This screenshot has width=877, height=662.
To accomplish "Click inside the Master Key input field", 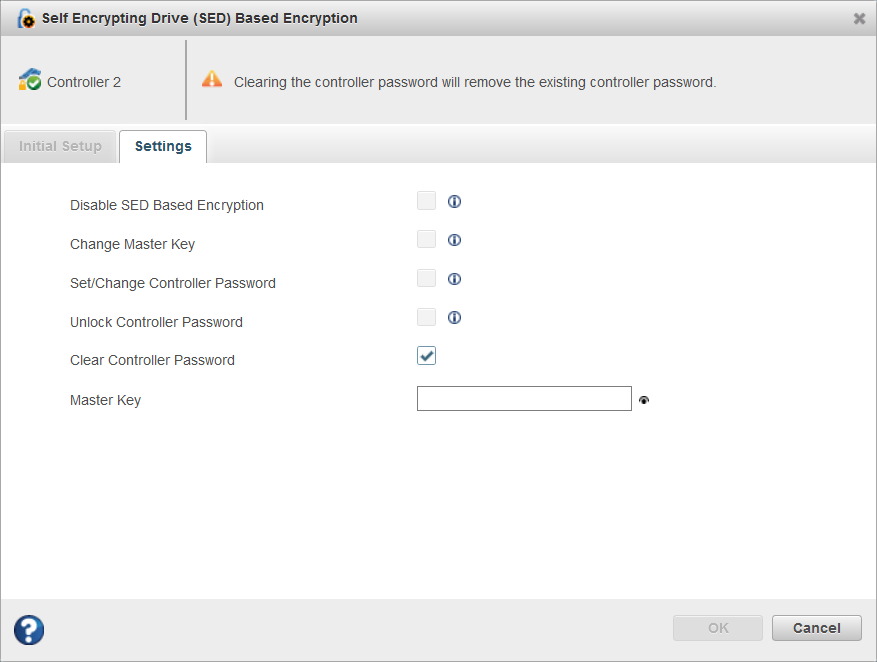I will pyautogui.click(x=524, y=398).
